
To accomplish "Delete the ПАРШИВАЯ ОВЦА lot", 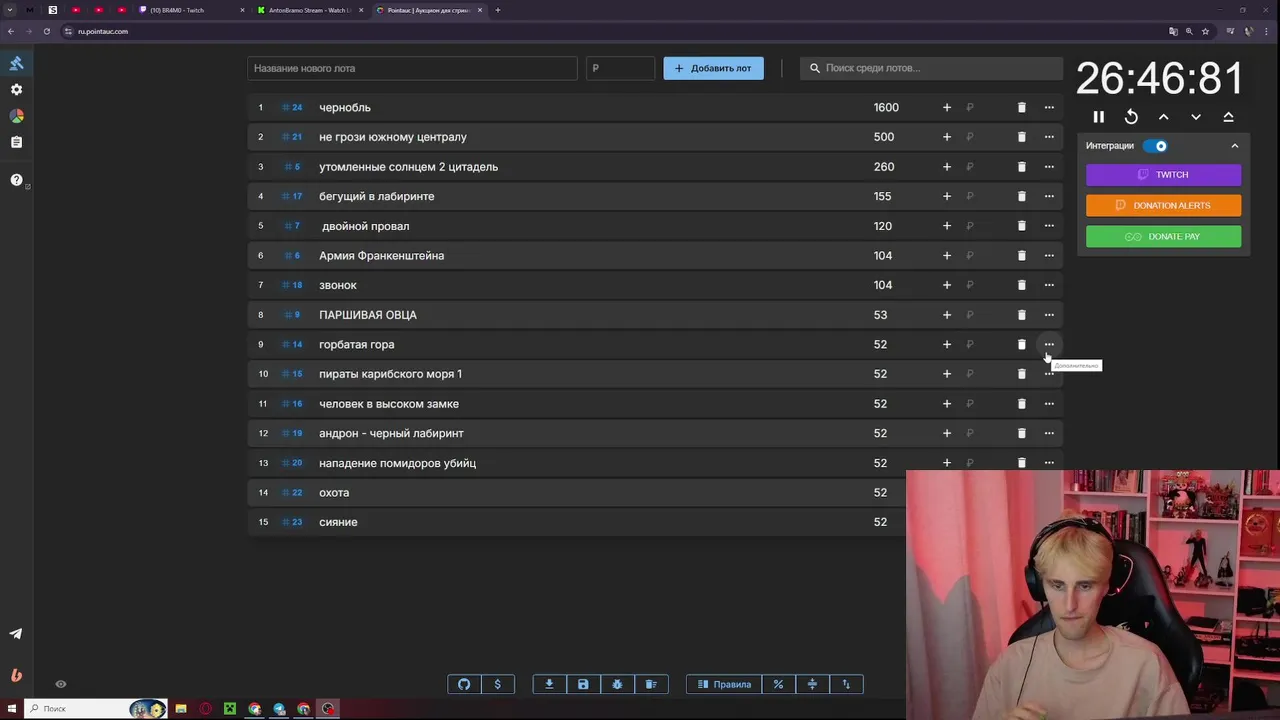I will point(1021,315).
